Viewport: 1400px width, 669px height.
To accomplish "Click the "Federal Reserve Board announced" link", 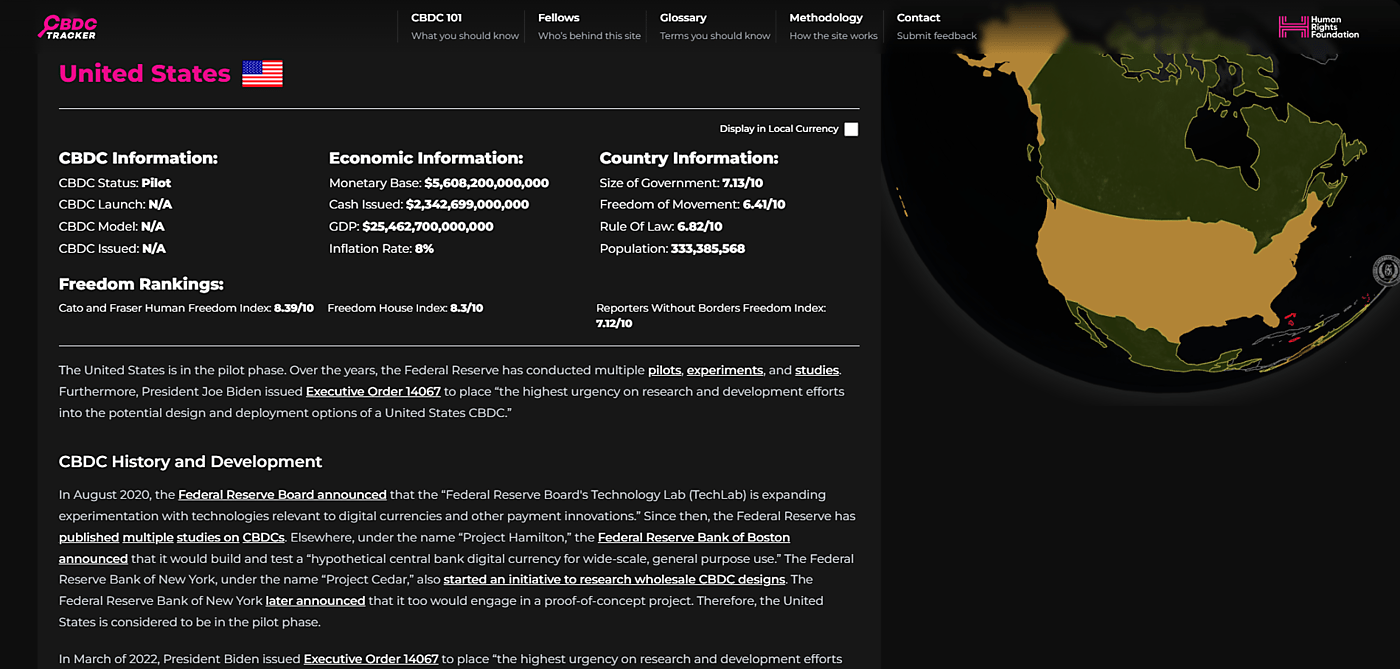I will point(282,495).
